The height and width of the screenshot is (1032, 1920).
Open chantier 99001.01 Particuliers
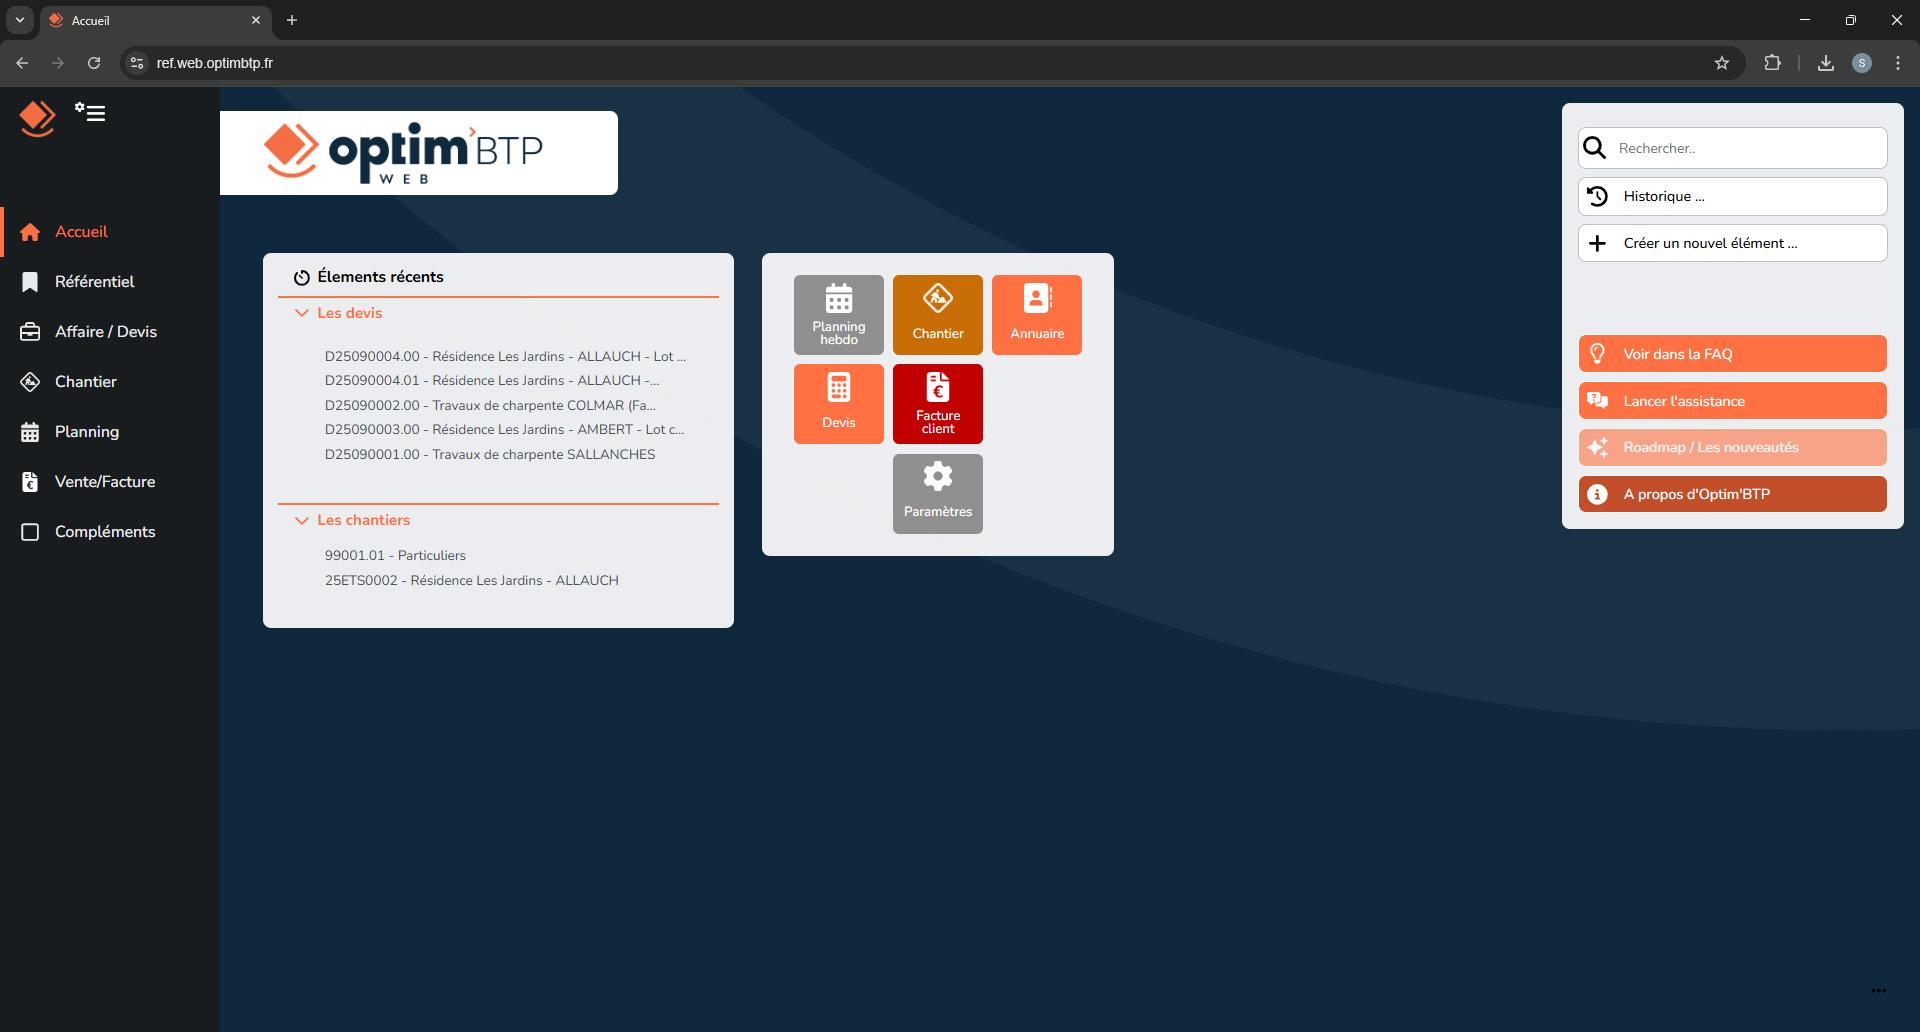coord(395,555)
